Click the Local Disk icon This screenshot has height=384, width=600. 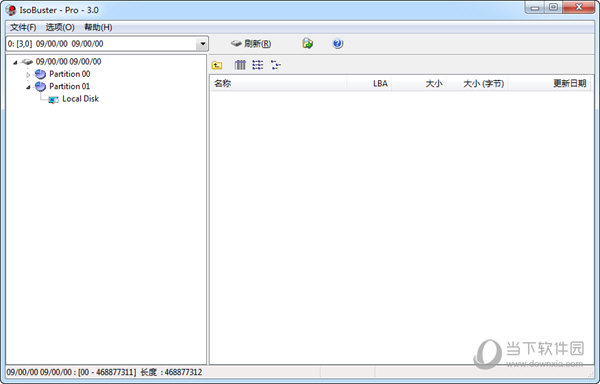click(x=54, y=99)
